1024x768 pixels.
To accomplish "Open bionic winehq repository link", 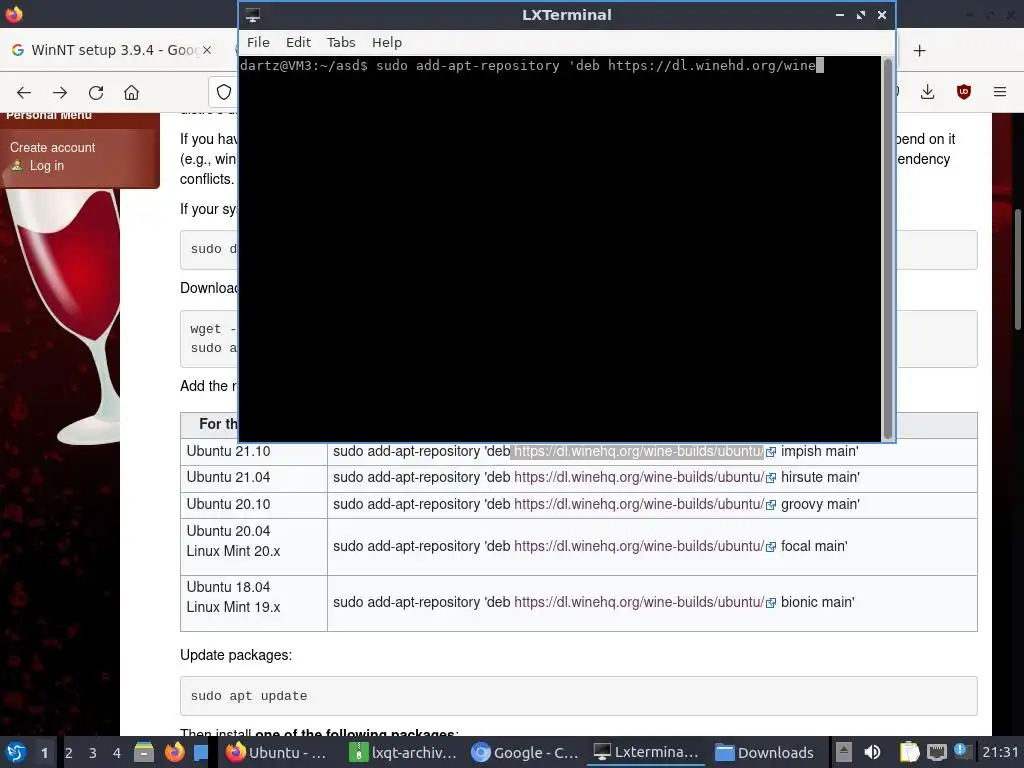I will pyautogui.click(x=639, y=602).
